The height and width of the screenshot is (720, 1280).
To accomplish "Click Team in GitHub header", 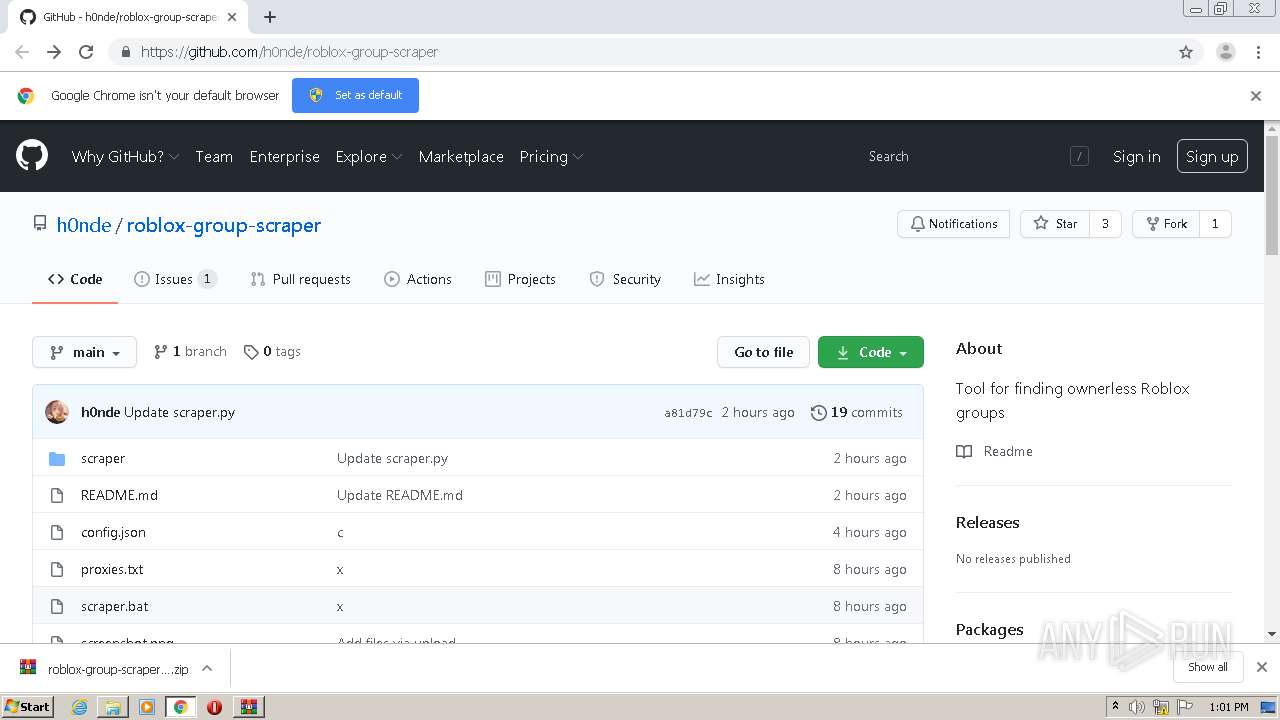I will click(x=214, y=156).
